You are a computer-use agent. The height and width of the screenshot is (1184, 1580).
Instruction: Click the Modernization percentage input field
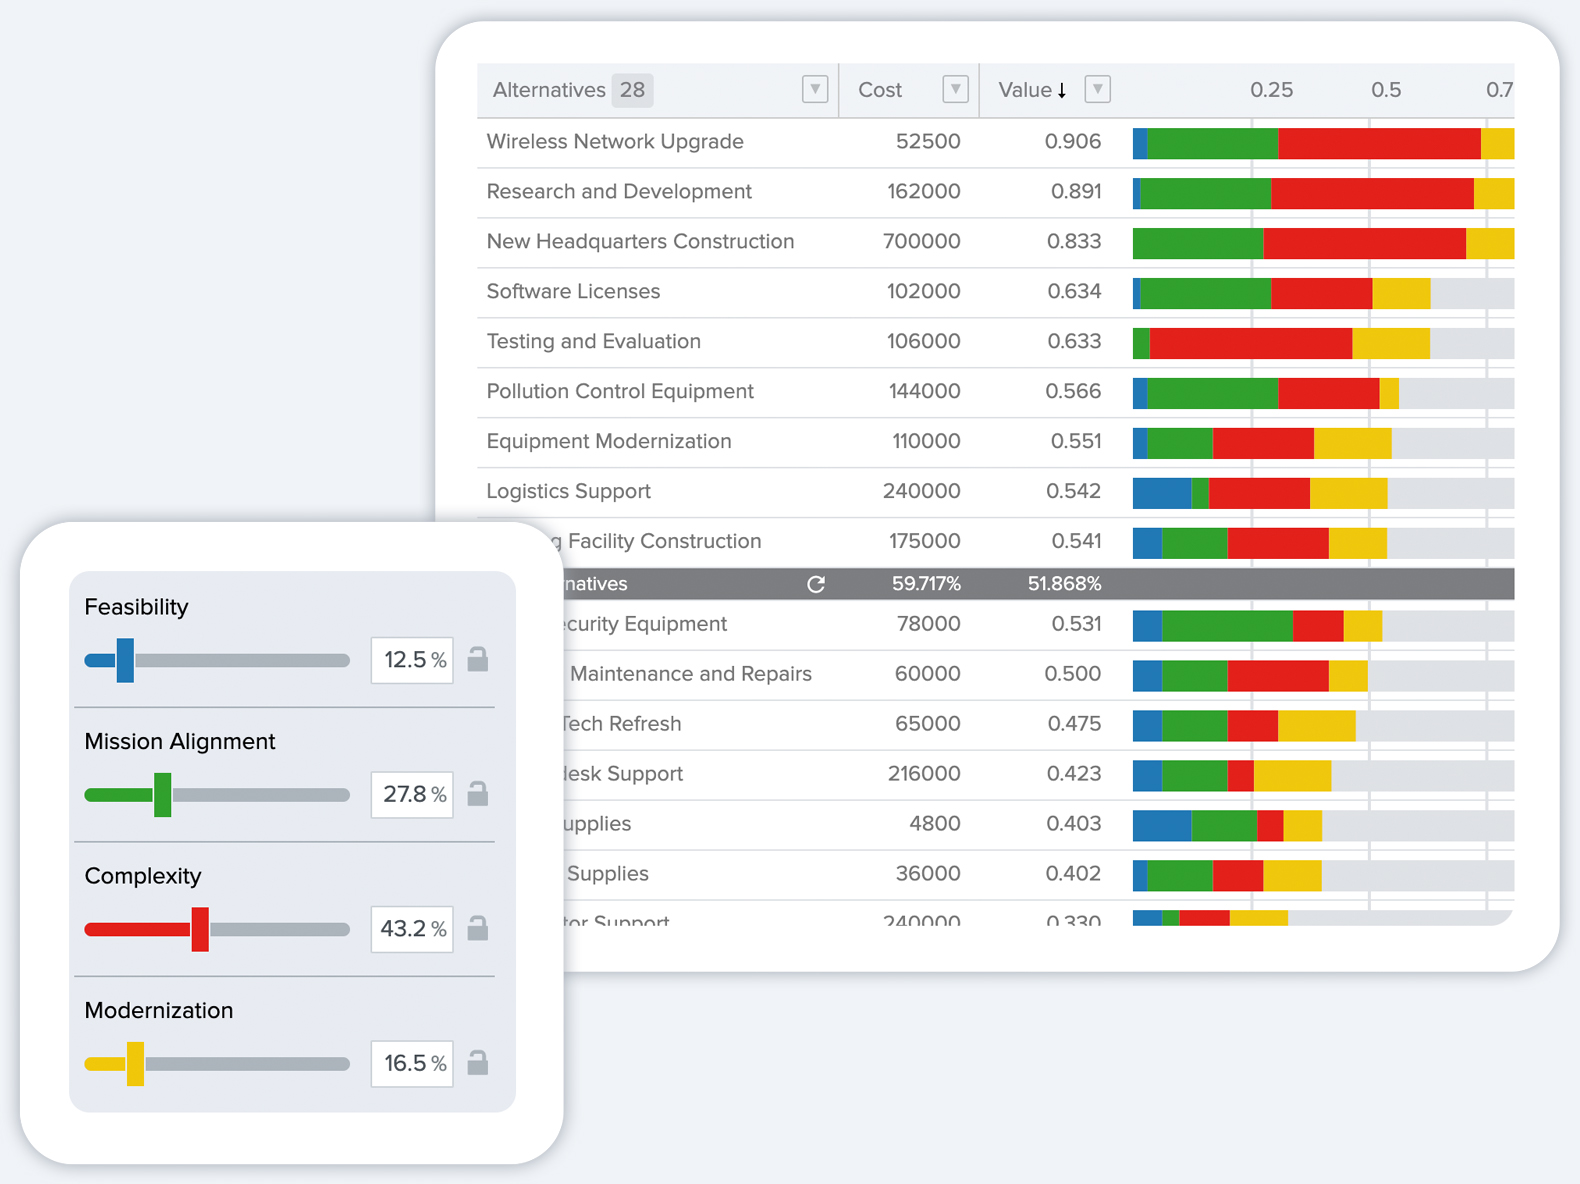coord(411,1063)
